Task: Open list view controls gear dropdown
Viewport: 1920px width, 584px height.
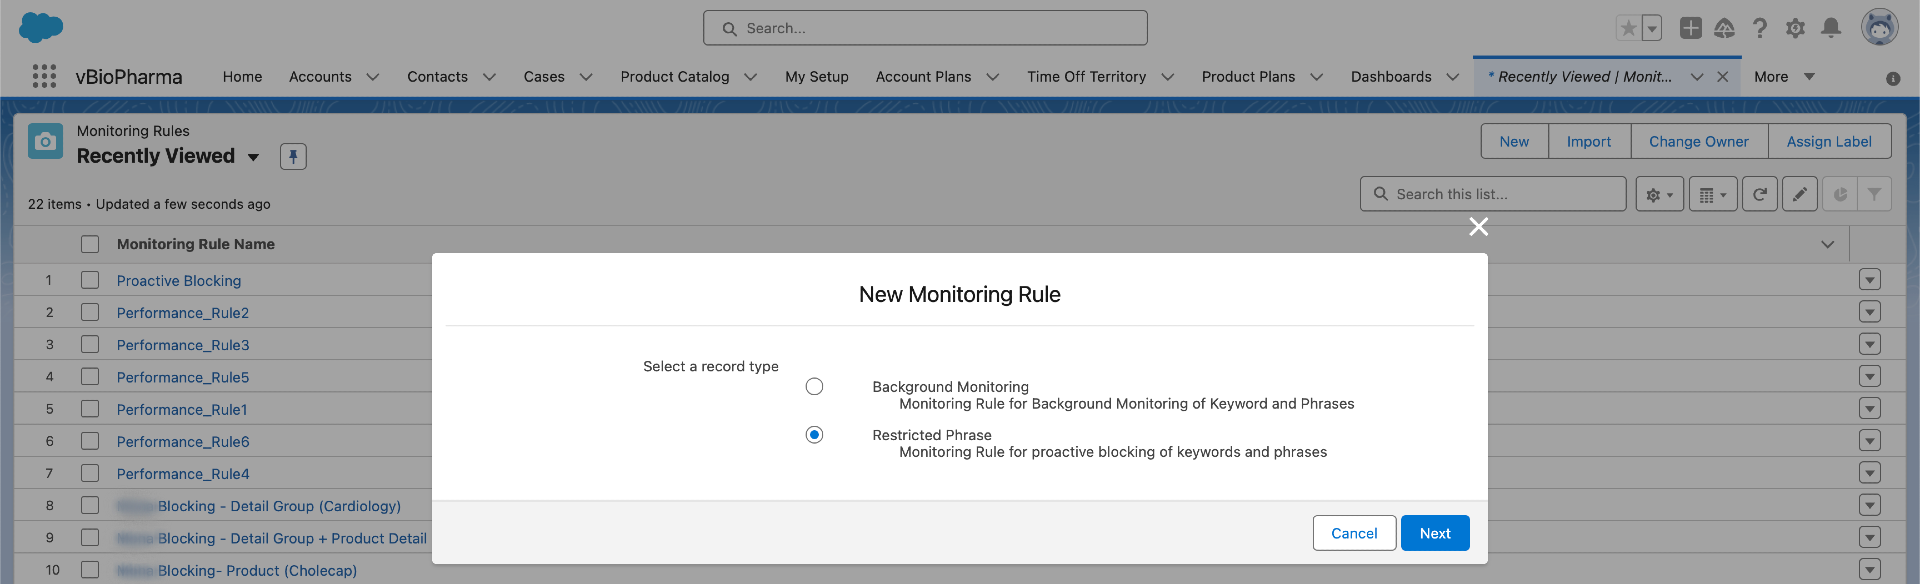Action: 1659,195
